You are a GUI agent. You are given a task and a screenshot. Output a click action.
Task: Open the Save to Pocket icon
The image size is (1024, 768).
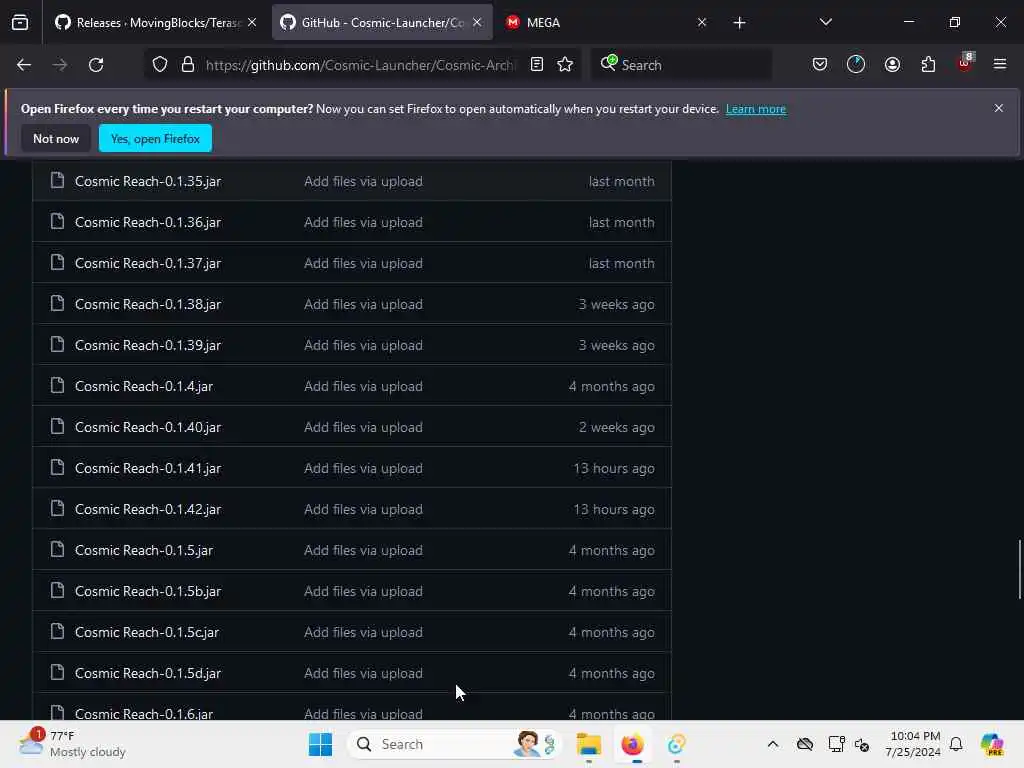[820, 65]
